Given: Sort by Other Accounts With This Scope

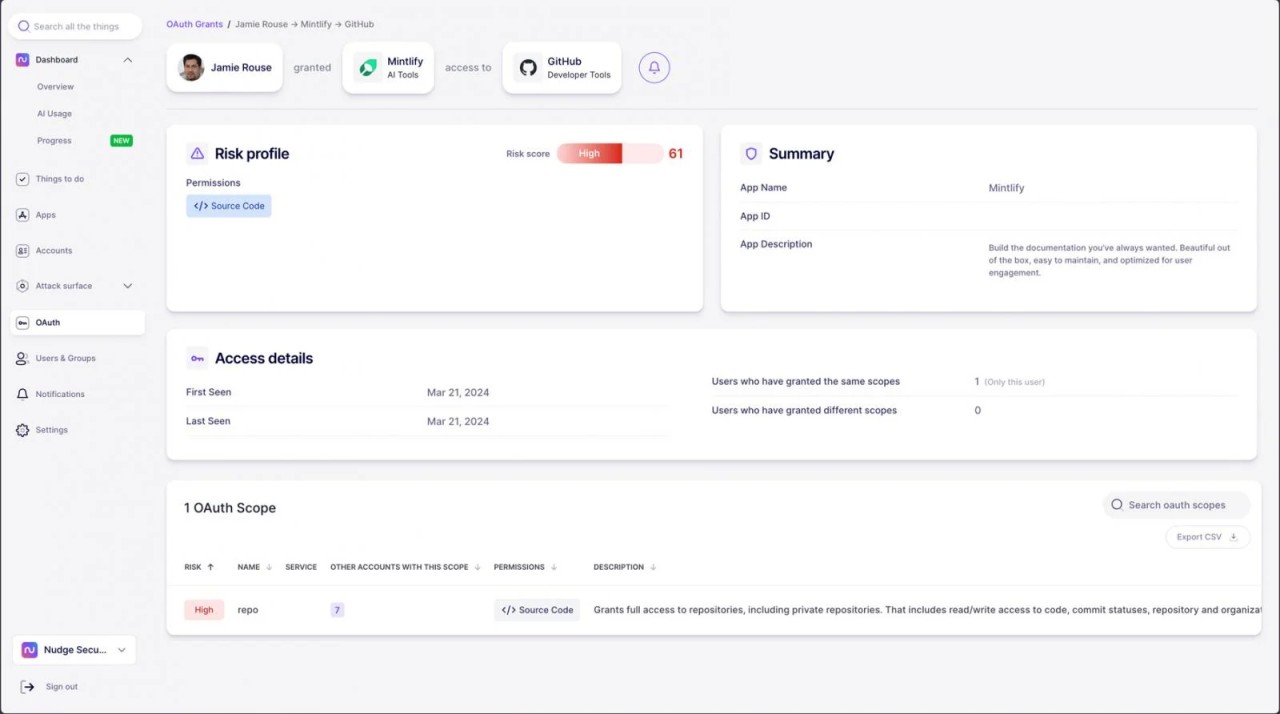Looking at the screenshot, I should (x=405, y=567).
